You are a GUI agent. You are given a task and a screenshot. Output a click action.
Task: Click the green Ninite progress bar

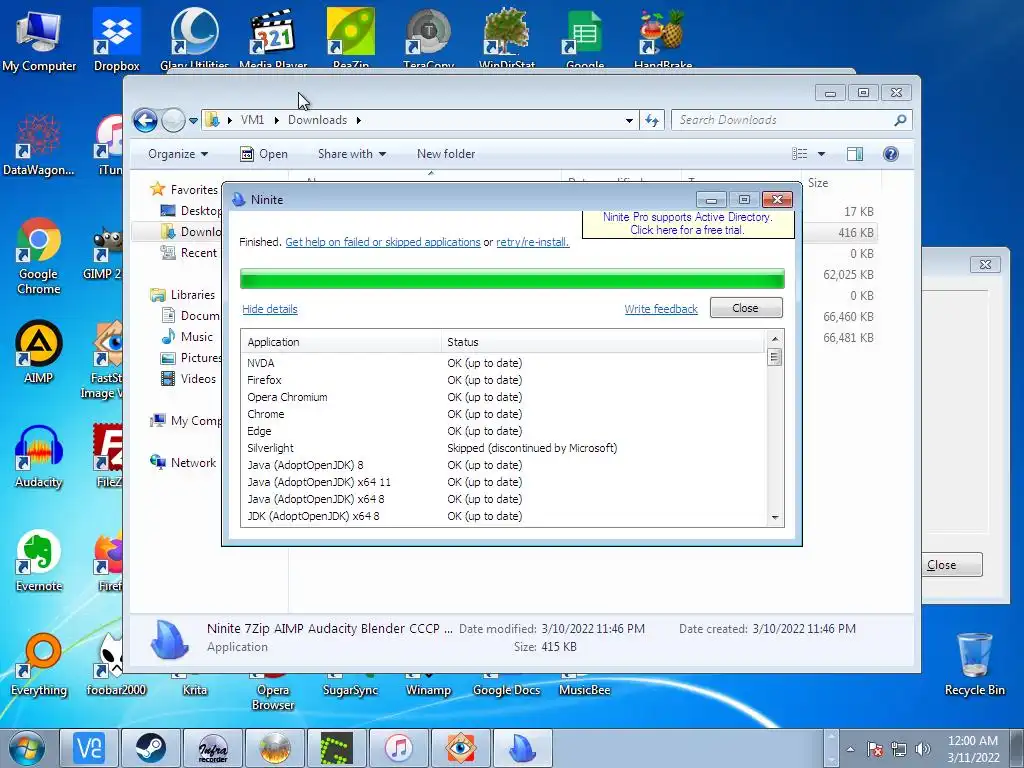coord(512,278)
